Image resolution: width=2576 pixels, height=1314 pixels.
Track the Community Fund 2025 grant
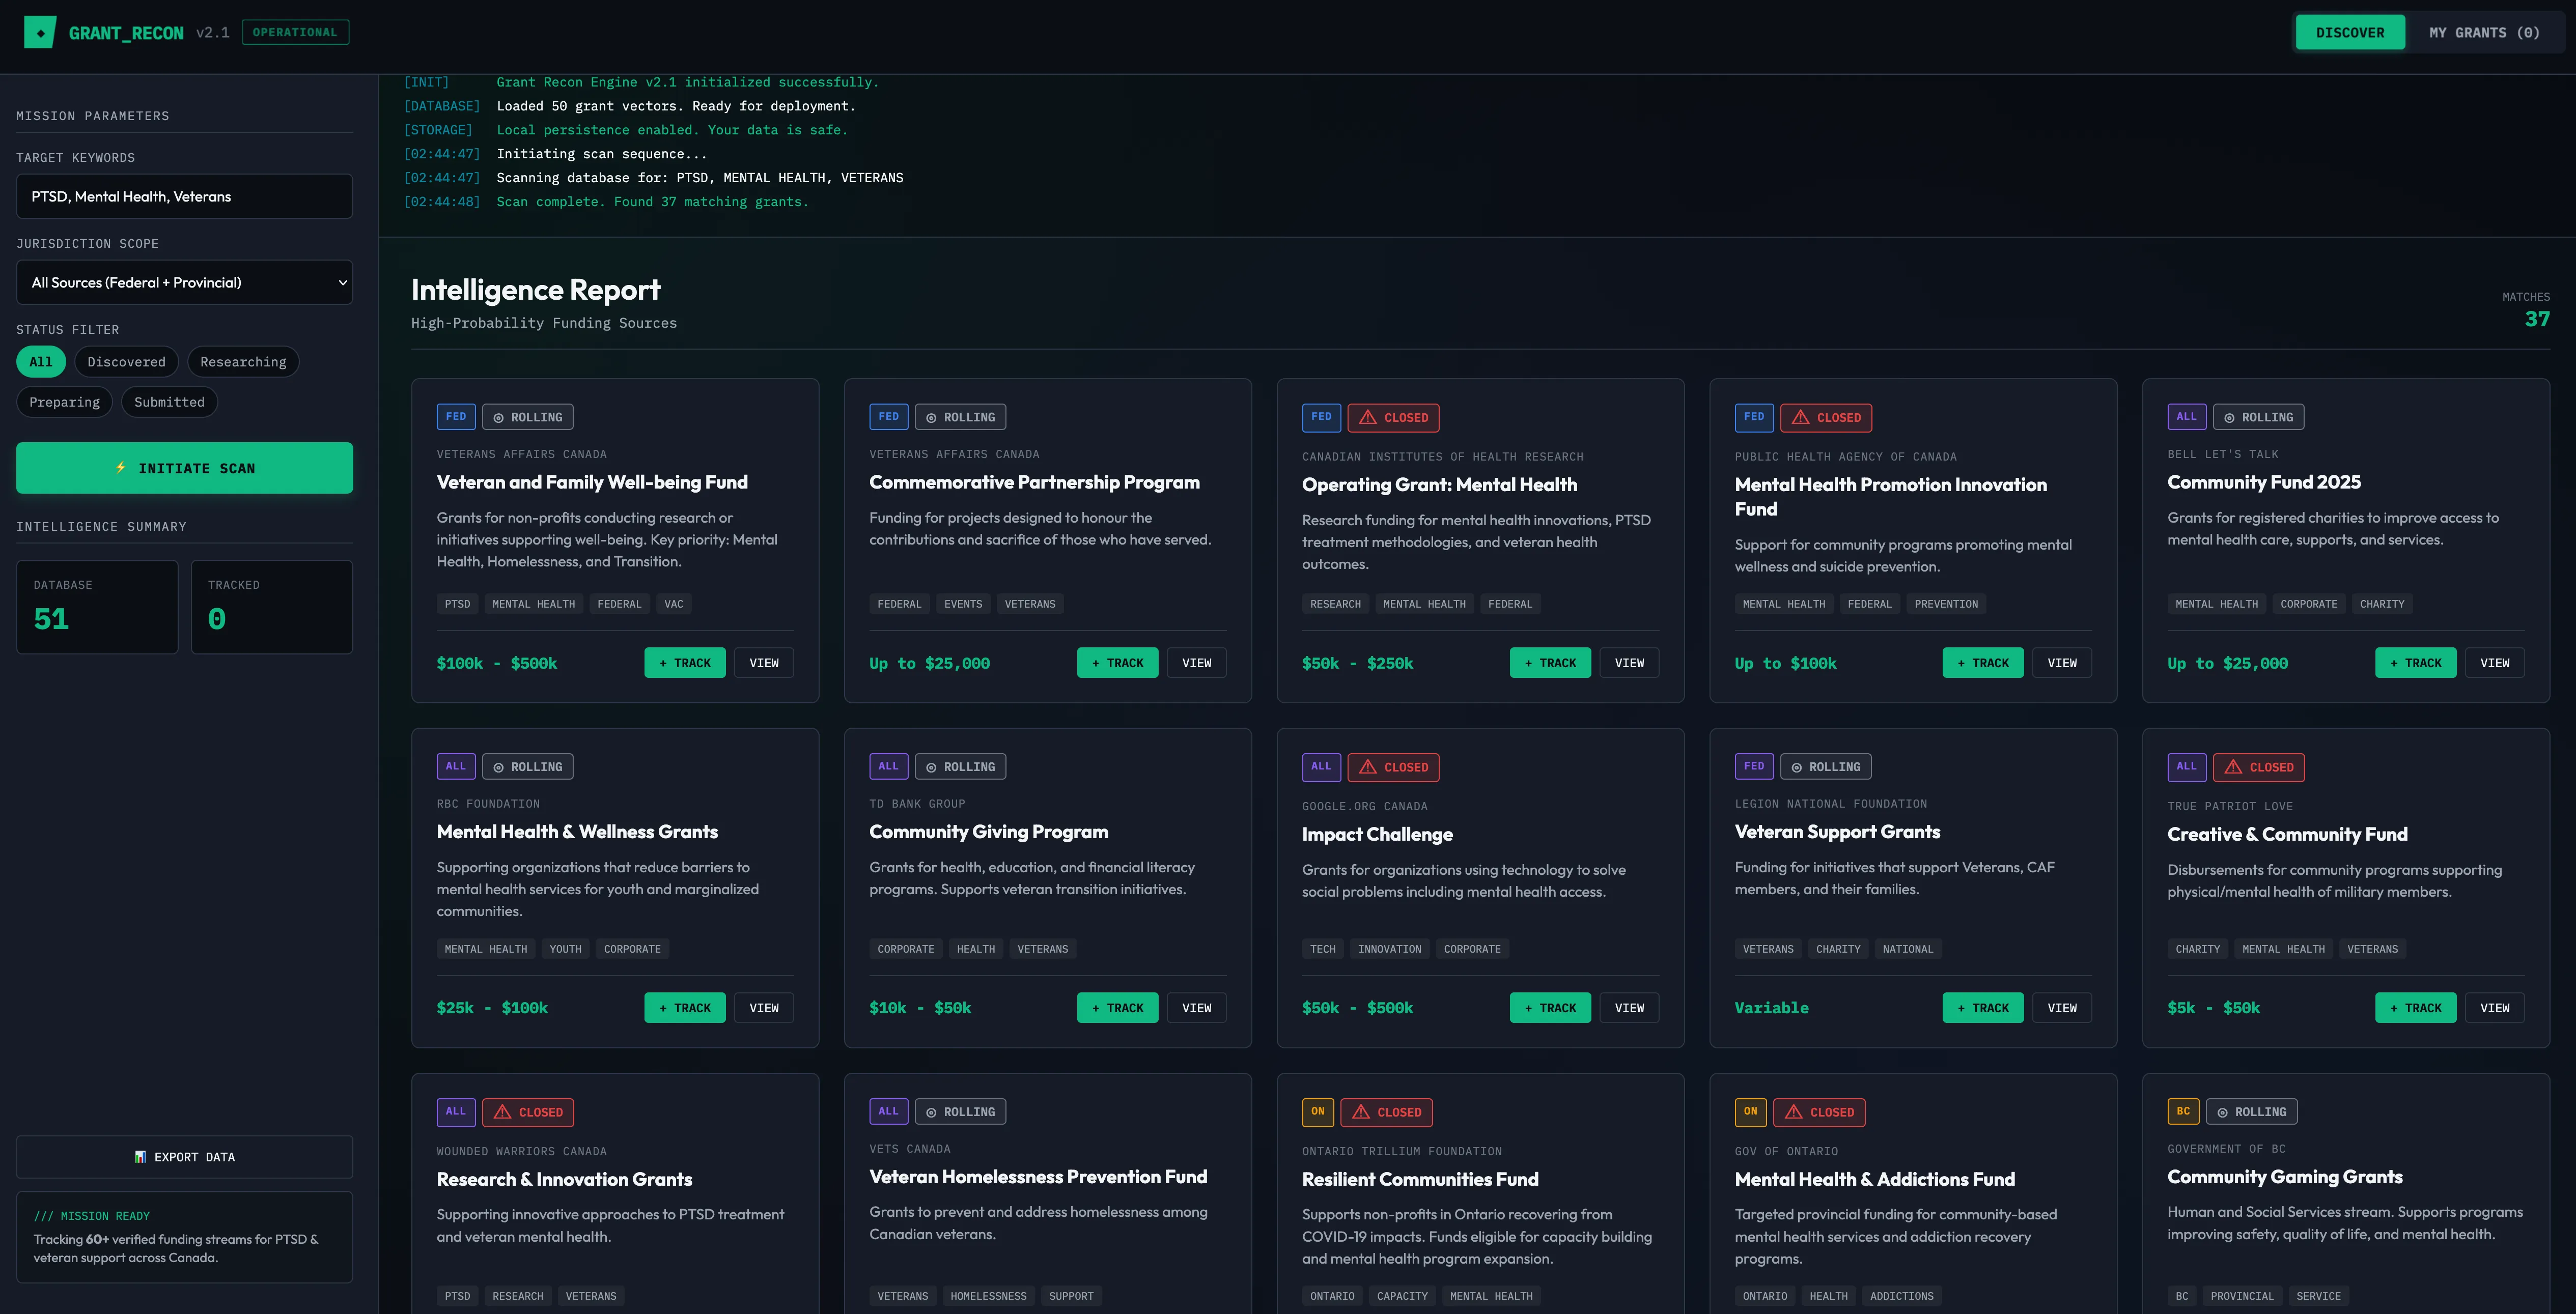(x=2414, y=663)
